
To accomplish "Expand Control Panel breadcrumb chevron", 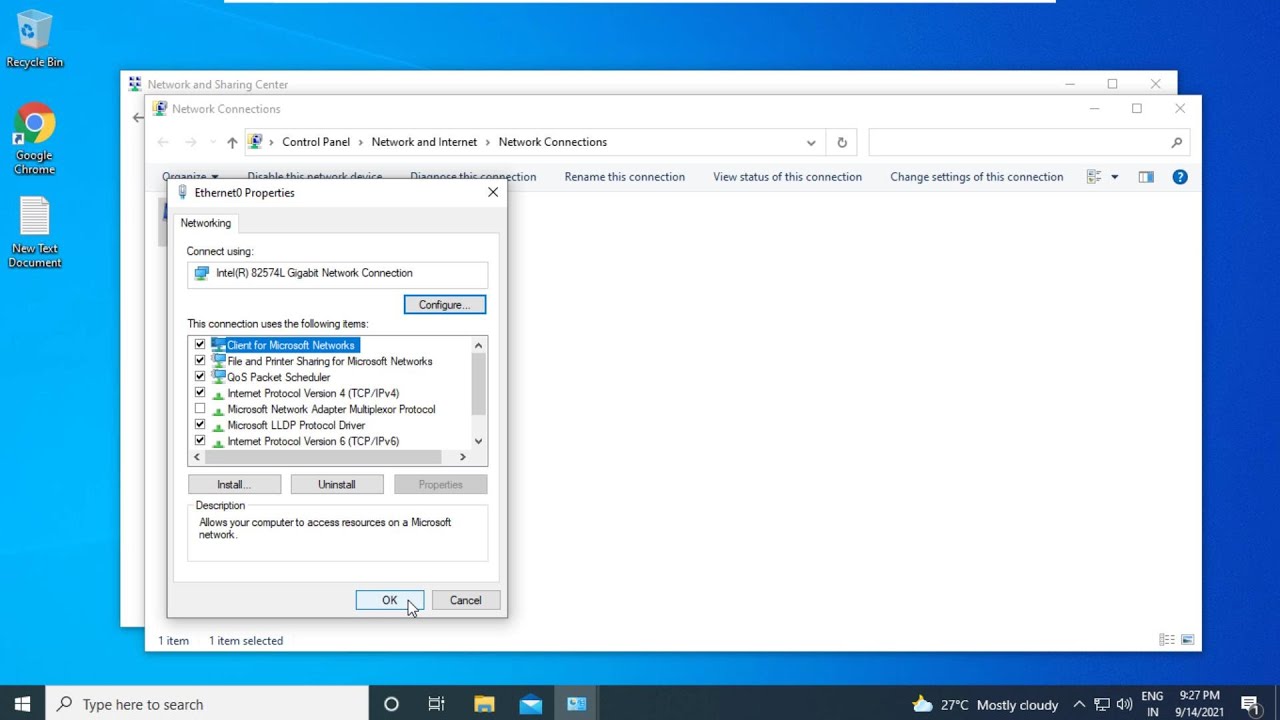I will tap(361, 142).
